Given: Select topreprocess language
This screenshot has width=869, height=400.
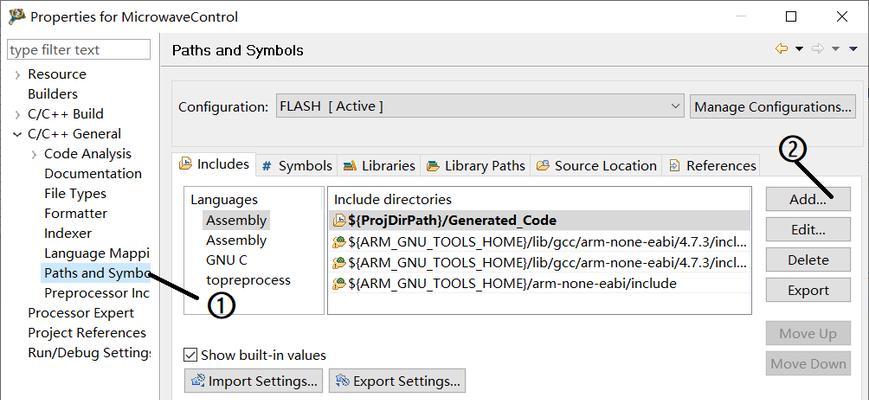Looking at the screenshot, I should pos(248,280).
